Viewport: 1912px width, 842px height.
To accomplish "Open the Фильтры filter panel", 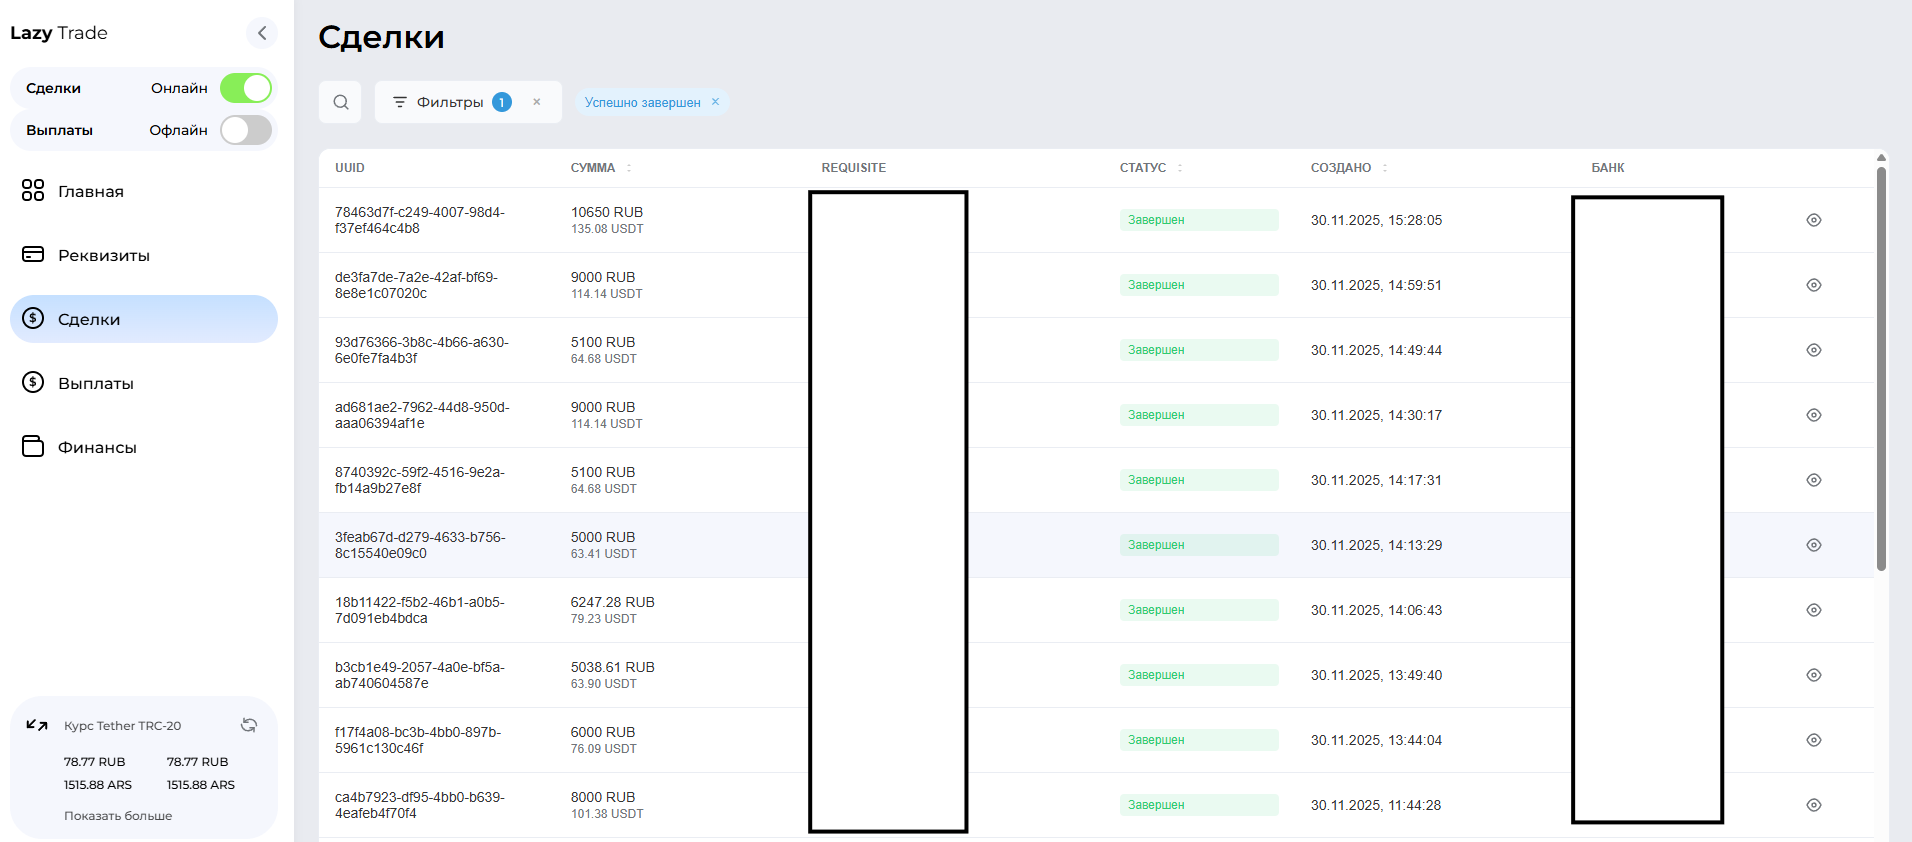I will coord(450,102).
